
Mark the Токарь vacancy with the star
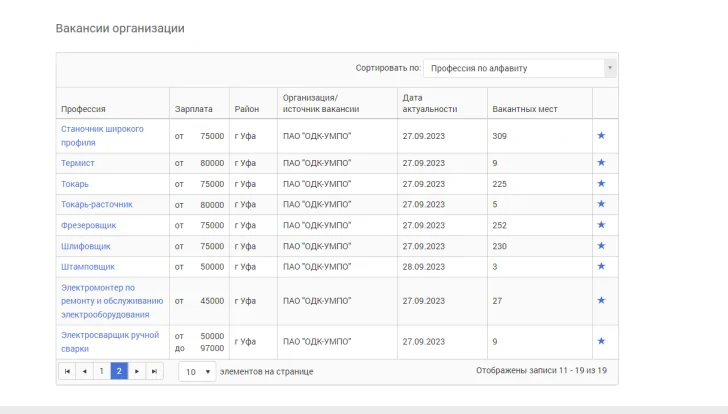point(601,183)
